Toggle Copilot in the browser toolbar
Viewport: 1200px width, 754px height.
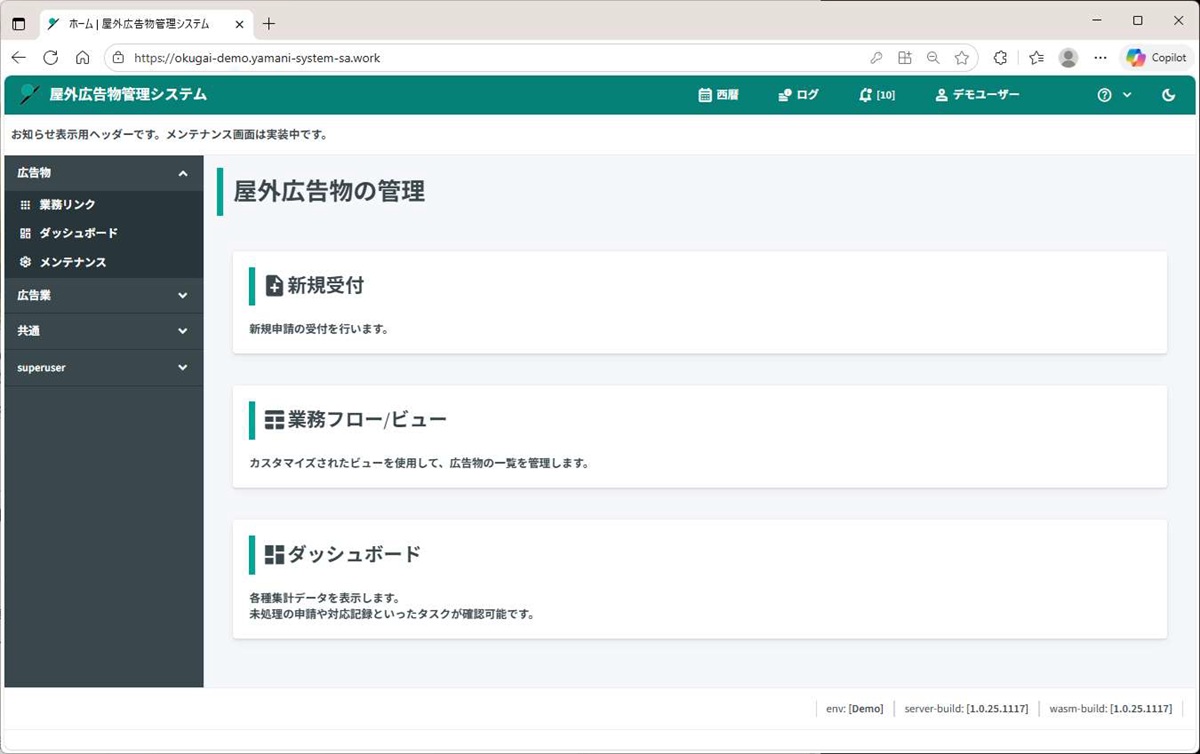1155,57
